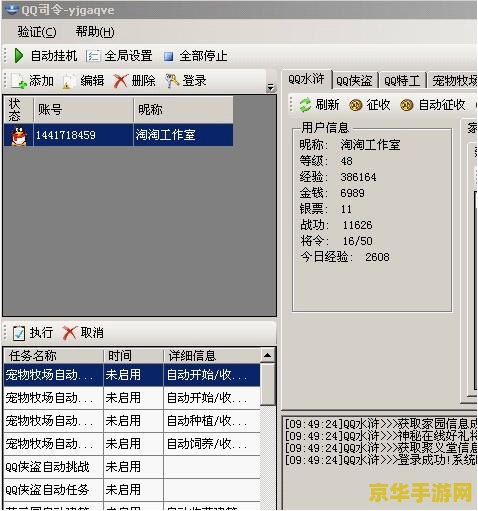The width and height of the screenshot is (478, 511).
Task: Click the 账号 column header
Action: [x=83, y=110]
